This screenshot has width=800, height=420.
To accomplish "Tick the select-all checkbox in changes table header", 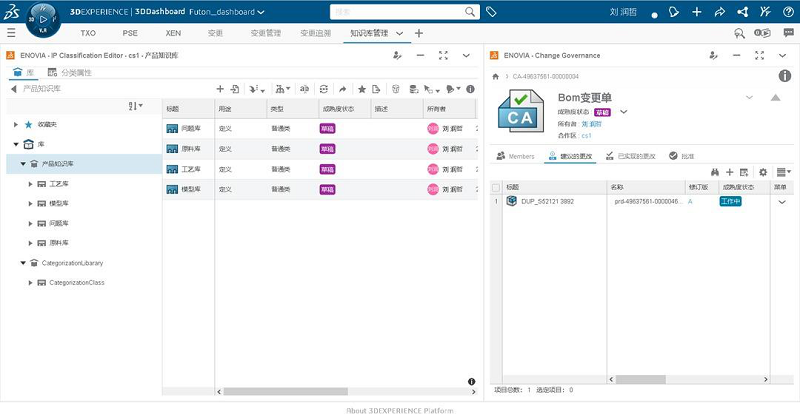I will pyautogui.click(x=496, y=187).
